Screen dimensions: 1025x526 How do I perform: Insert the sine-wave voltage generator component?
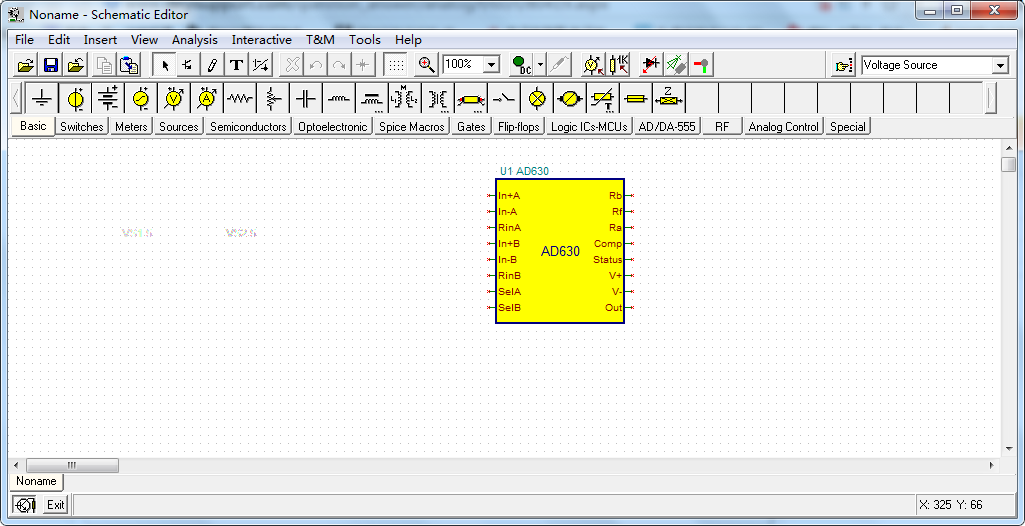141,99
